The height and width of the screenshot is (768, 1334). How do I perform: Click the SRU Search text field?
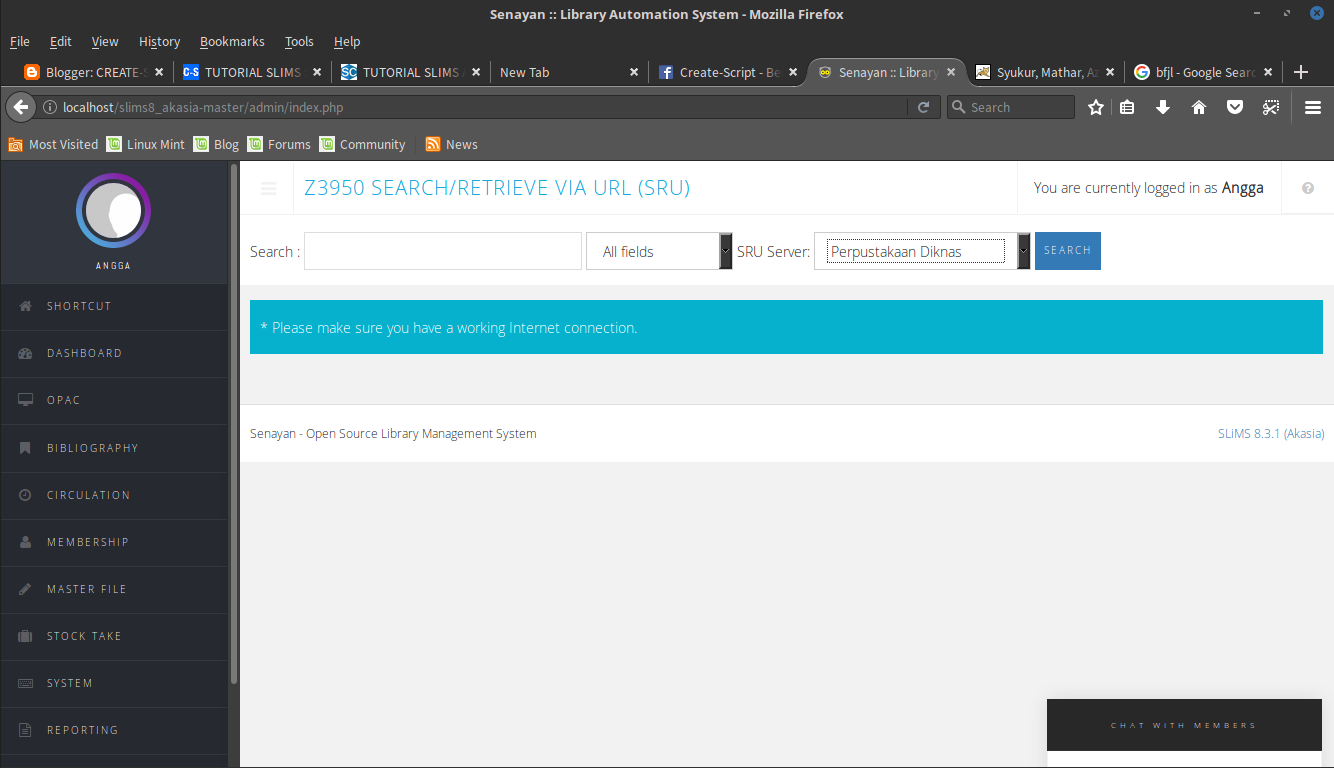coord(443,251)
